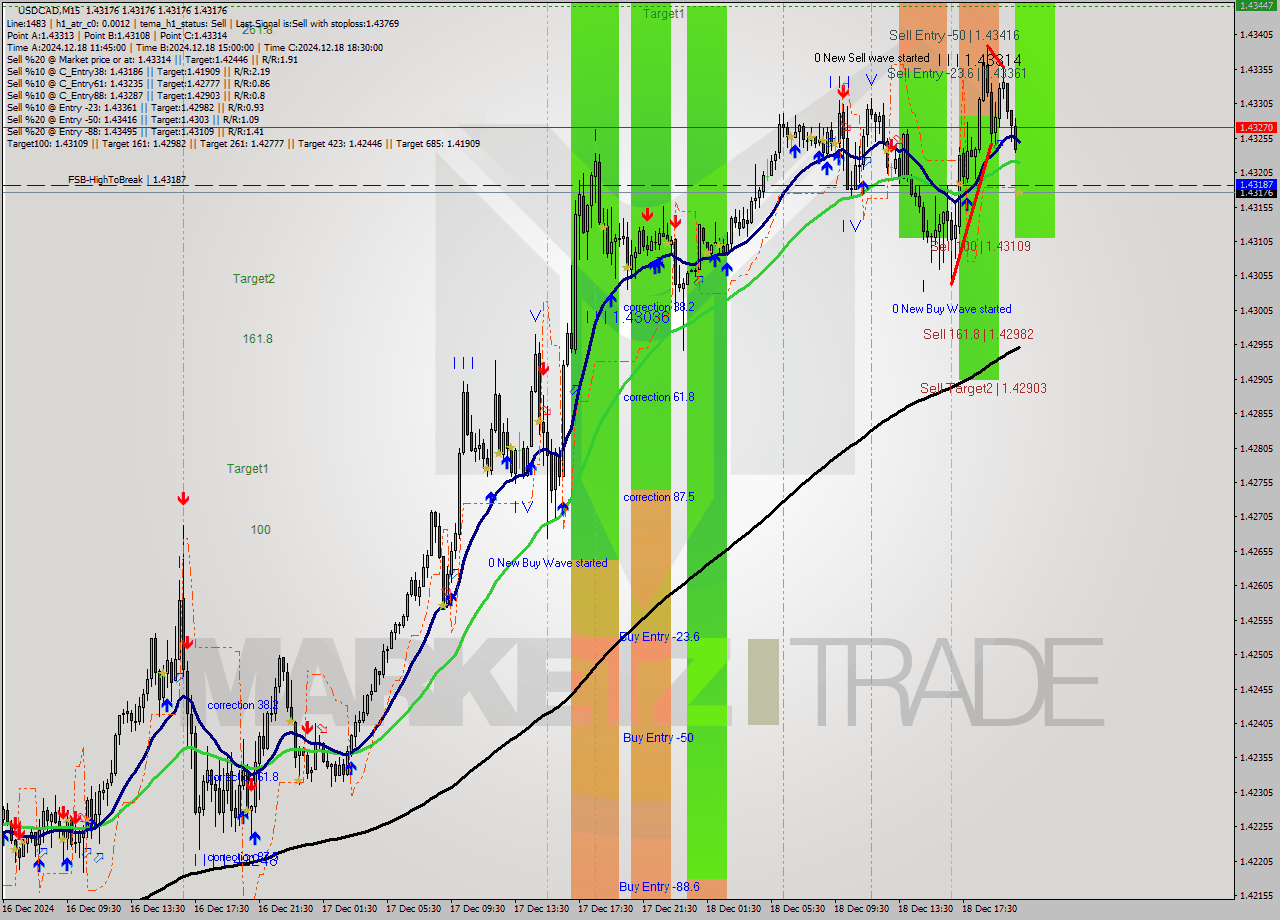Image resolution: width=1280 pixels, height=920 pixels.
Task: Click the '| | | 1.43314' wave label
Action: click(x=979, y=60)
